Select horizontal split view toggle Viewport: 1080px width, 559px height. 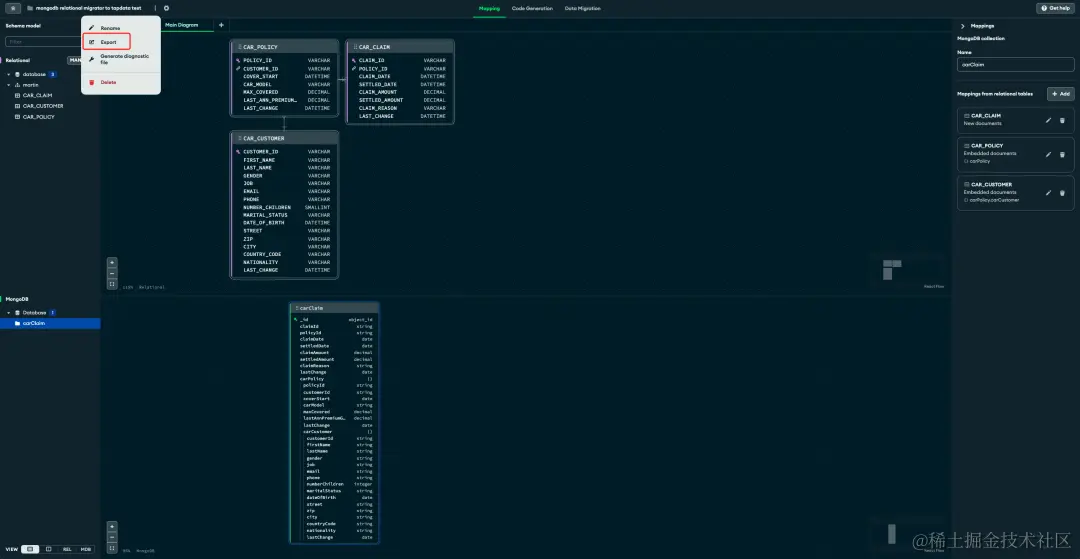(30, 549)
